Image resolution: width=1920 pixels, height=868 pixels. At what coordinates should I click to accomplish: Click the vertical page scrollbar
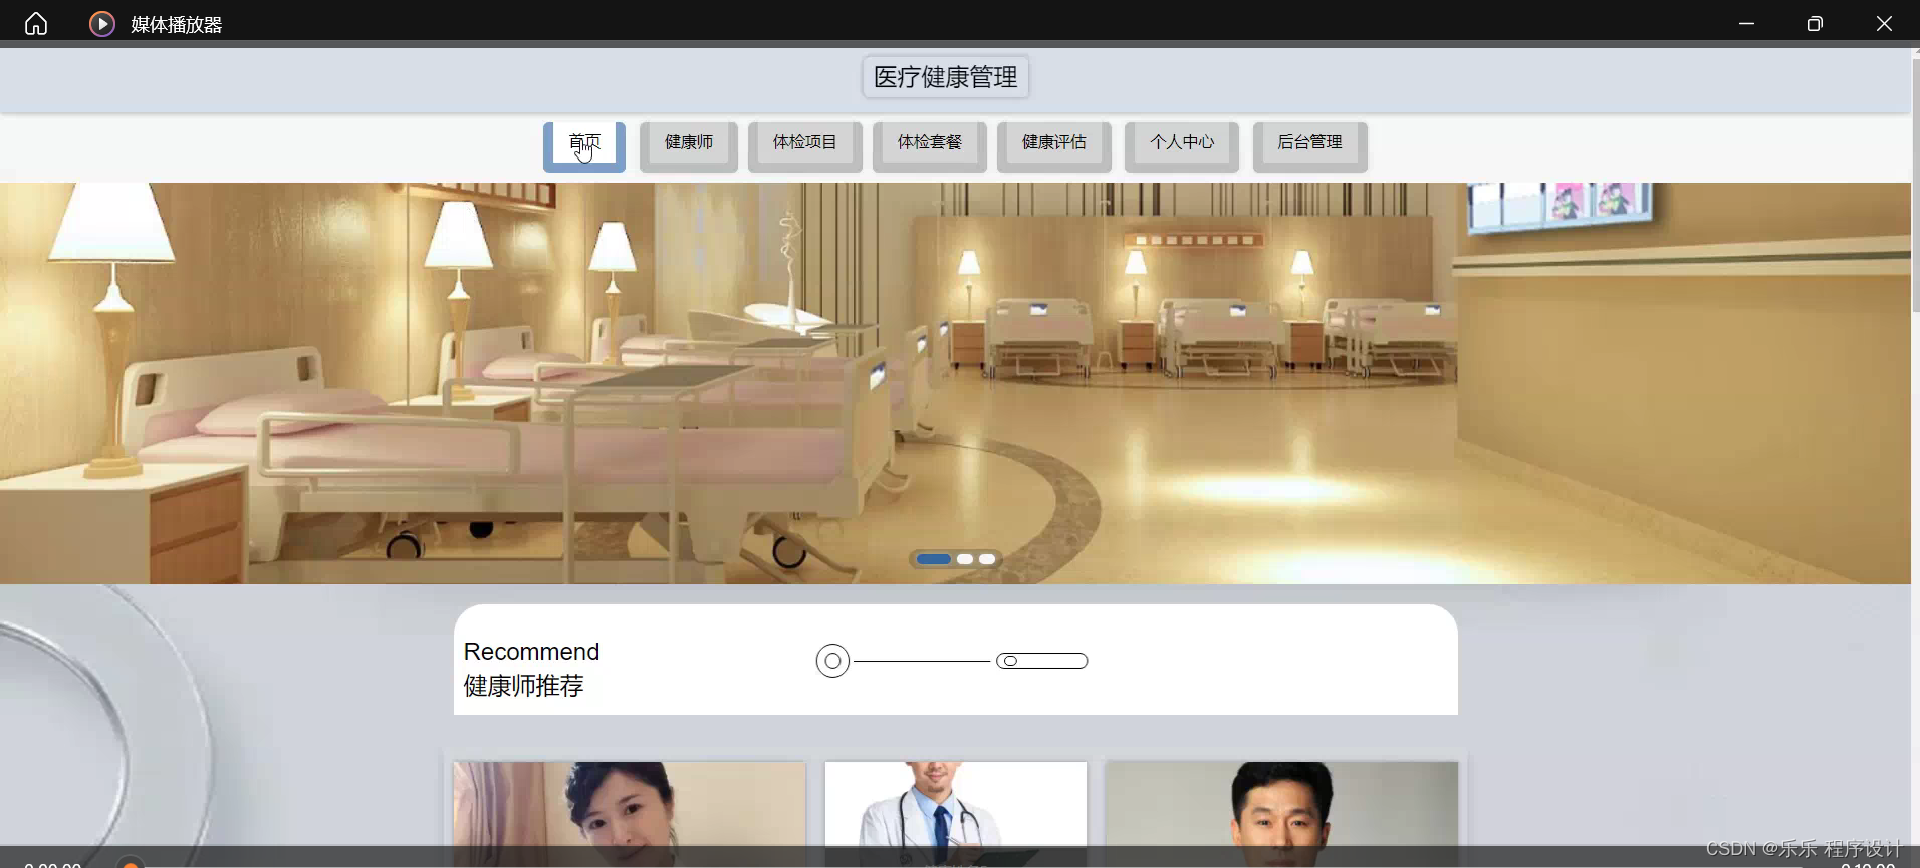[1915, 185]
